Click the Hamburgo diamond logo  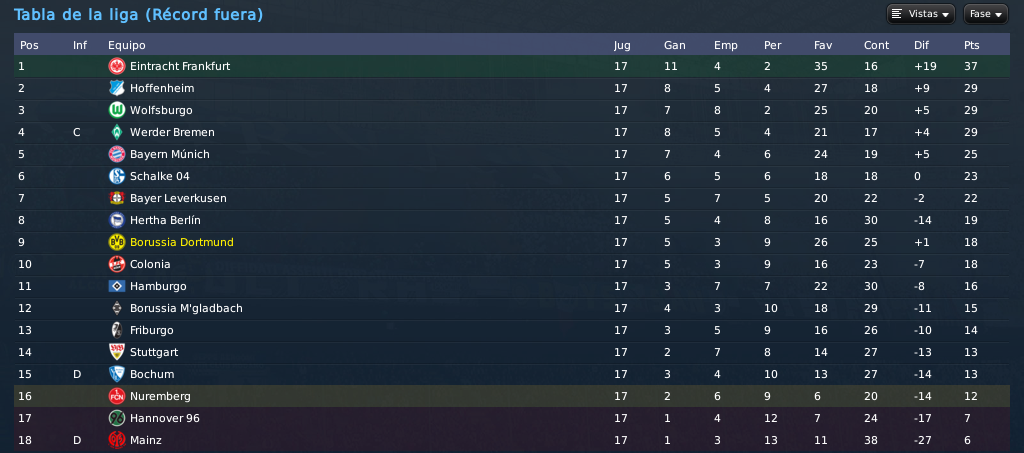(116, 286)
